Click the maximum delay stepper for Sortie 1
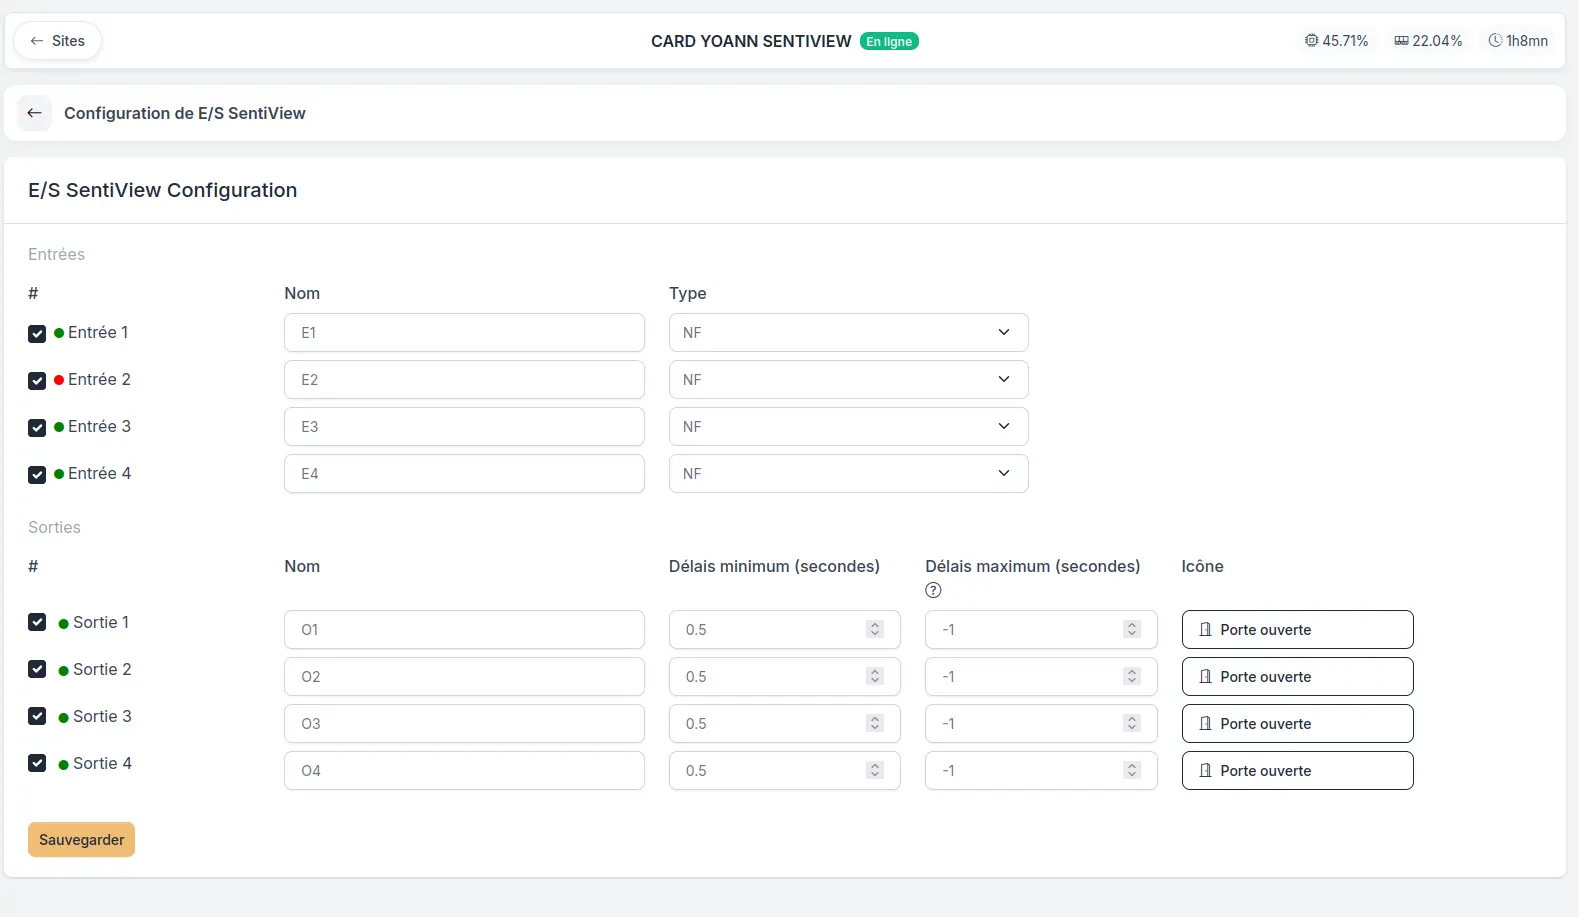This screenshot has height=917, width=1579. (x=1132, y=629)
